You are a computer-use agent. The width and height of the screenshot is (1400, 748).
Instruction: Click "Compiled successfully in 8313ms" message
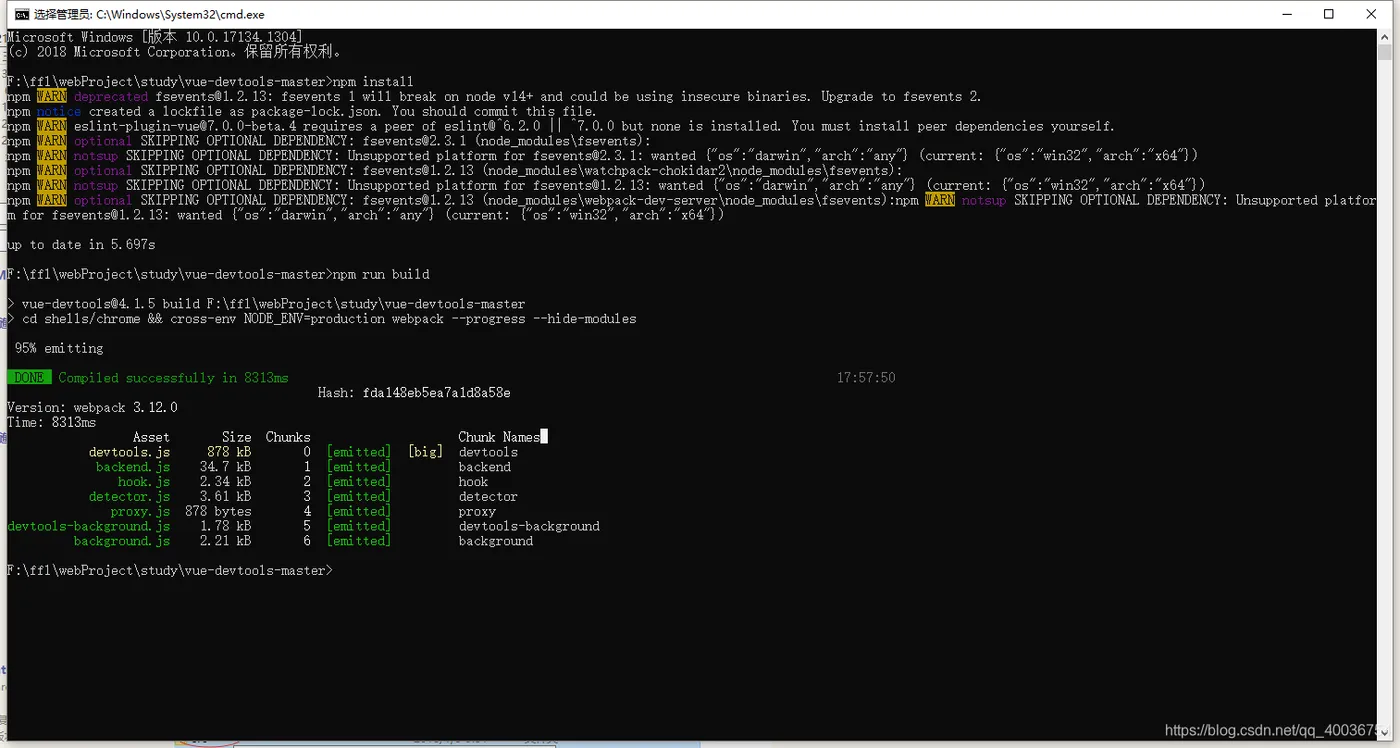pyautogui.click(x=173, y=378)
